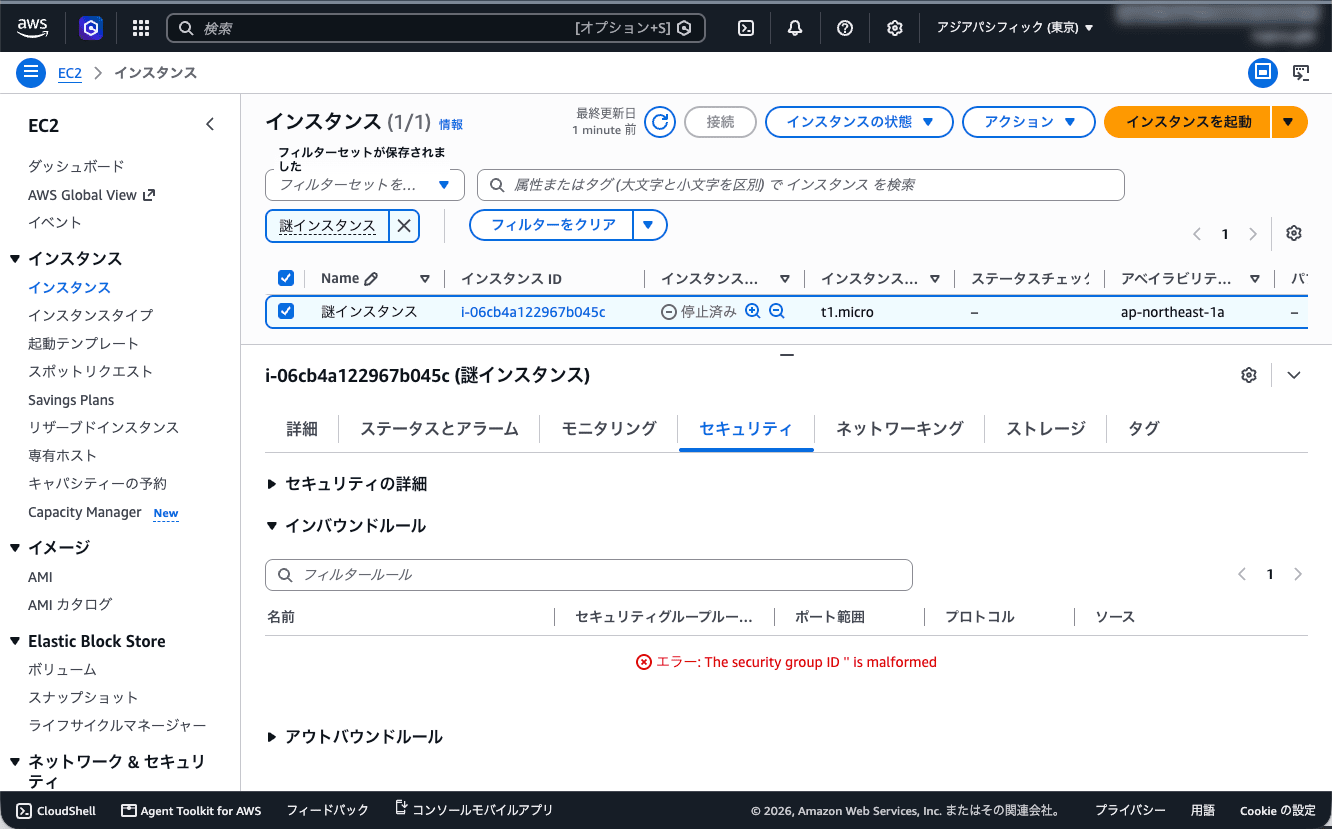Click the フィルターをクリア button

[x=553, y=225]
